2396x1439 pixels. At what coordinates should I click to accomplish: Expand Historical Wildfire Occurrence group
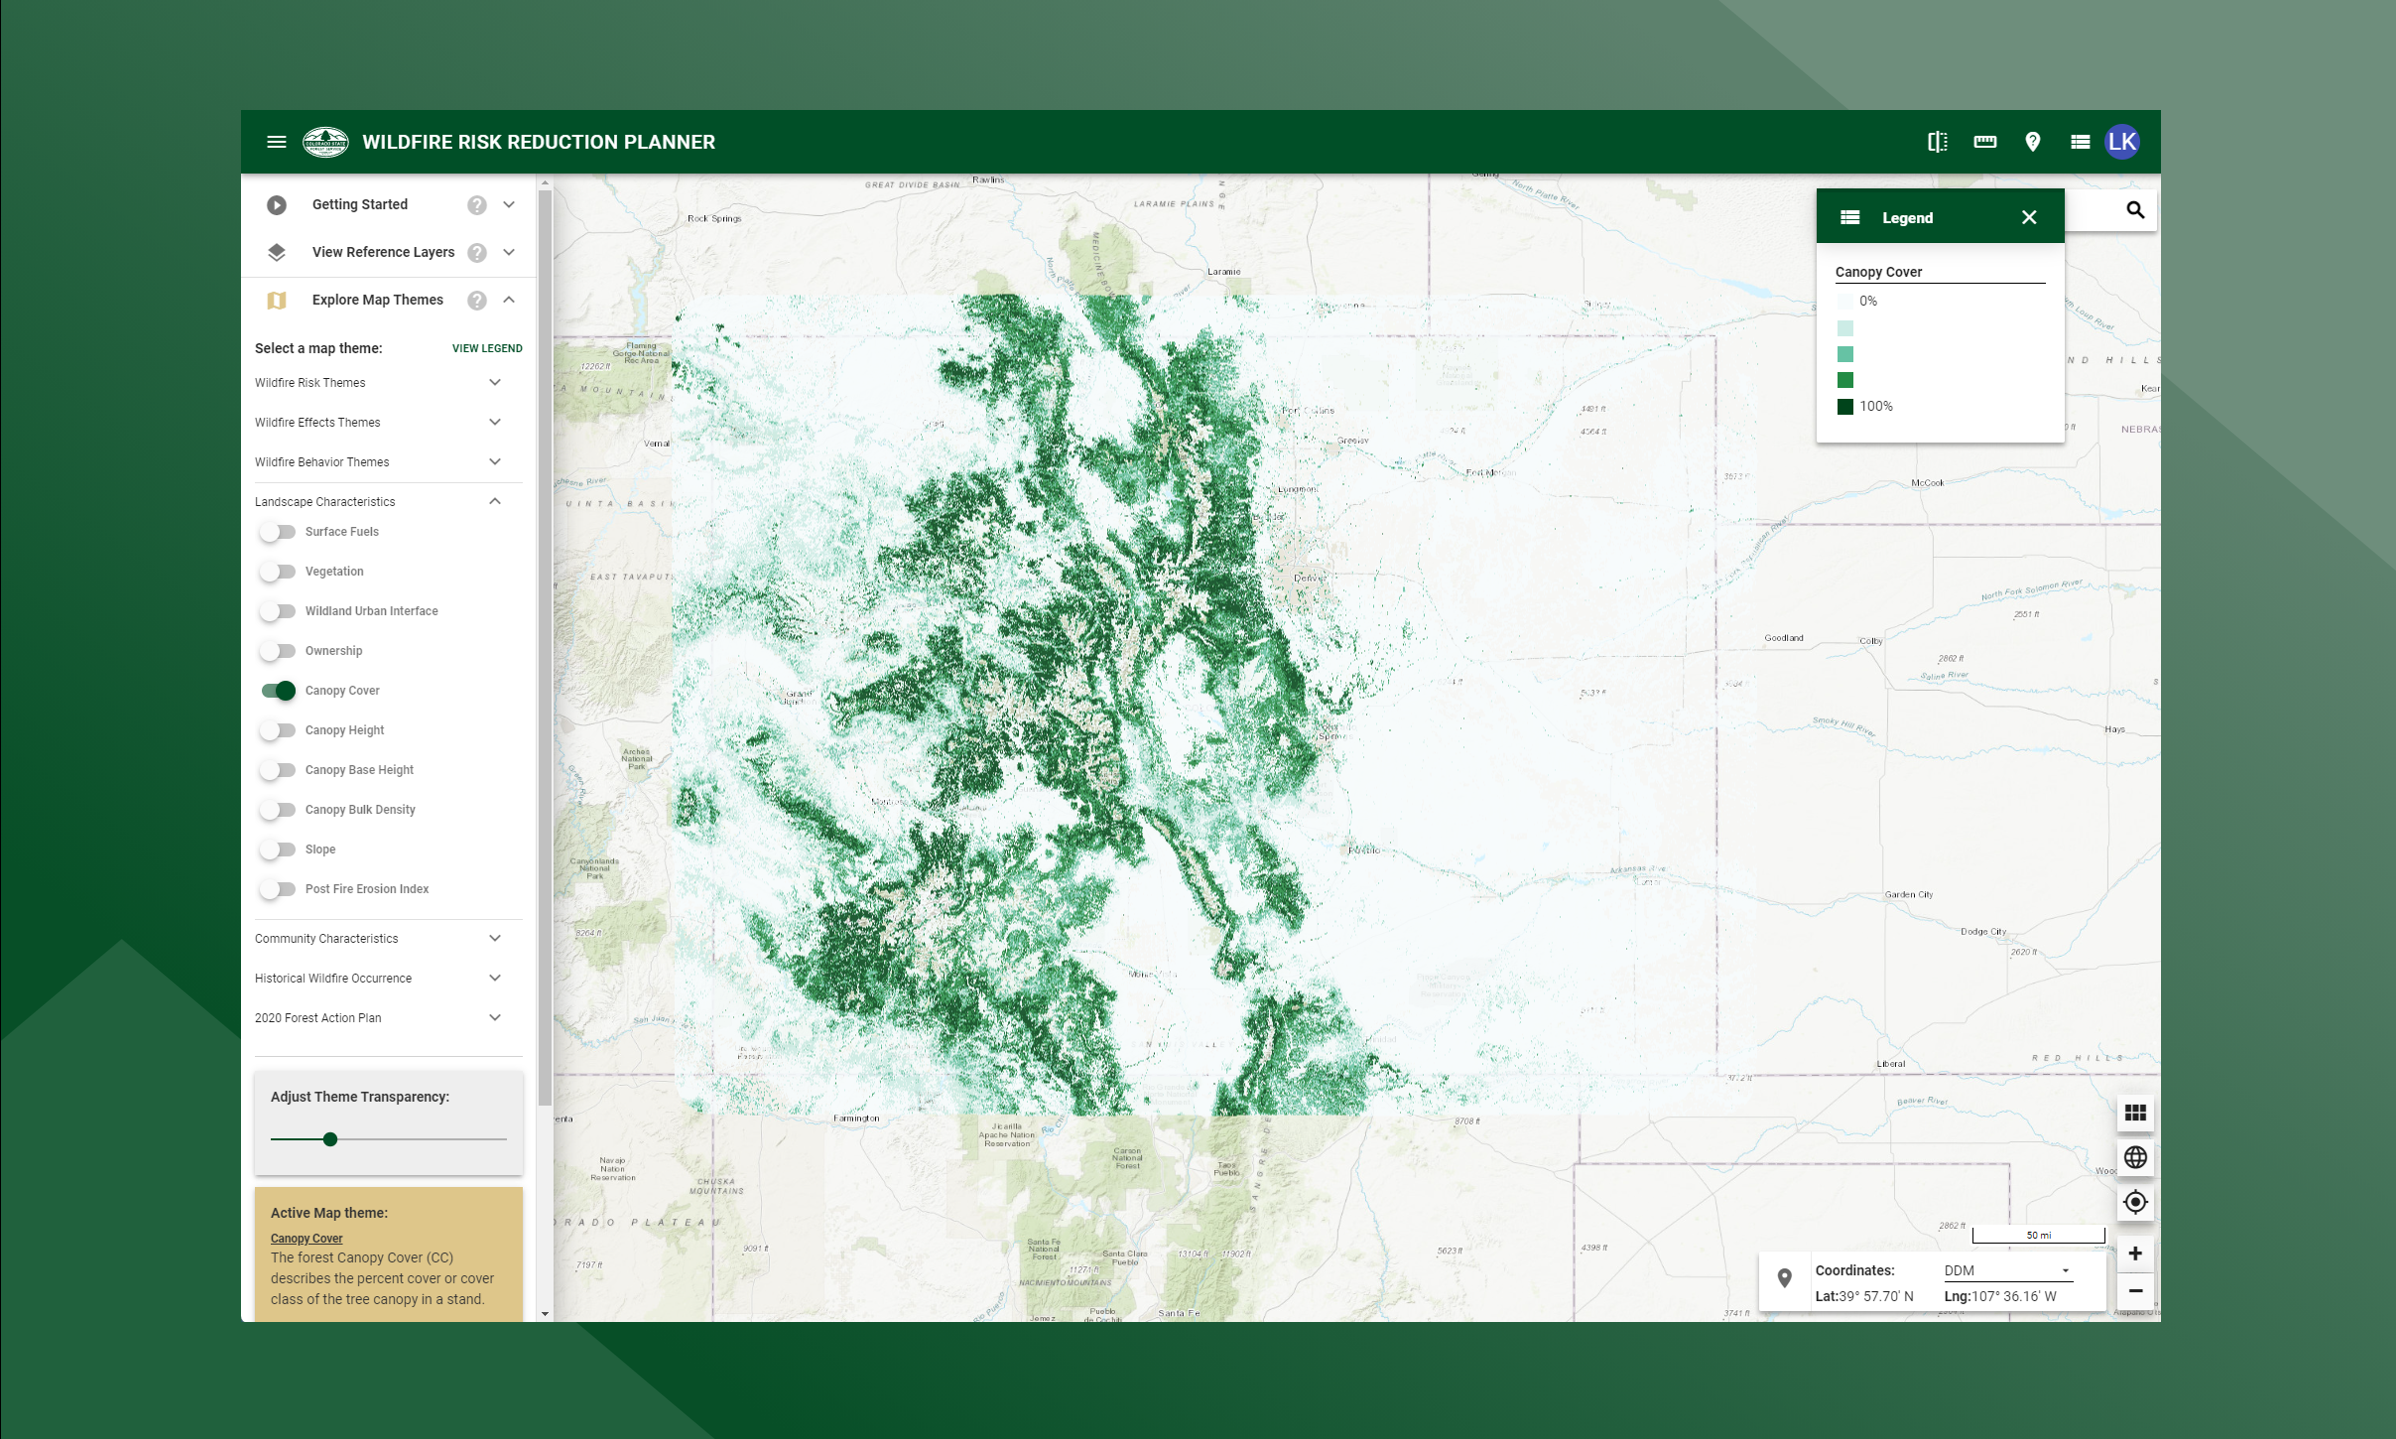[495, 978]
